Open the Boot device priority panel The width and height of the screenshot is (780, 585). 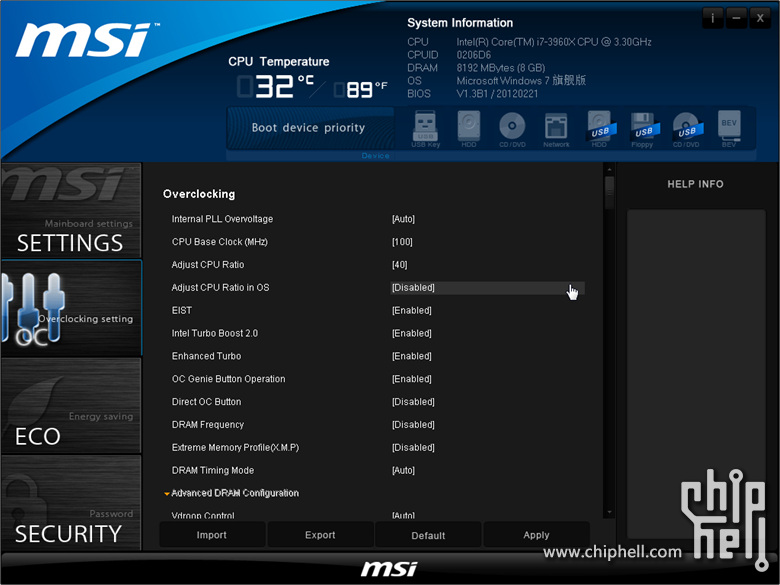point(309,128)
